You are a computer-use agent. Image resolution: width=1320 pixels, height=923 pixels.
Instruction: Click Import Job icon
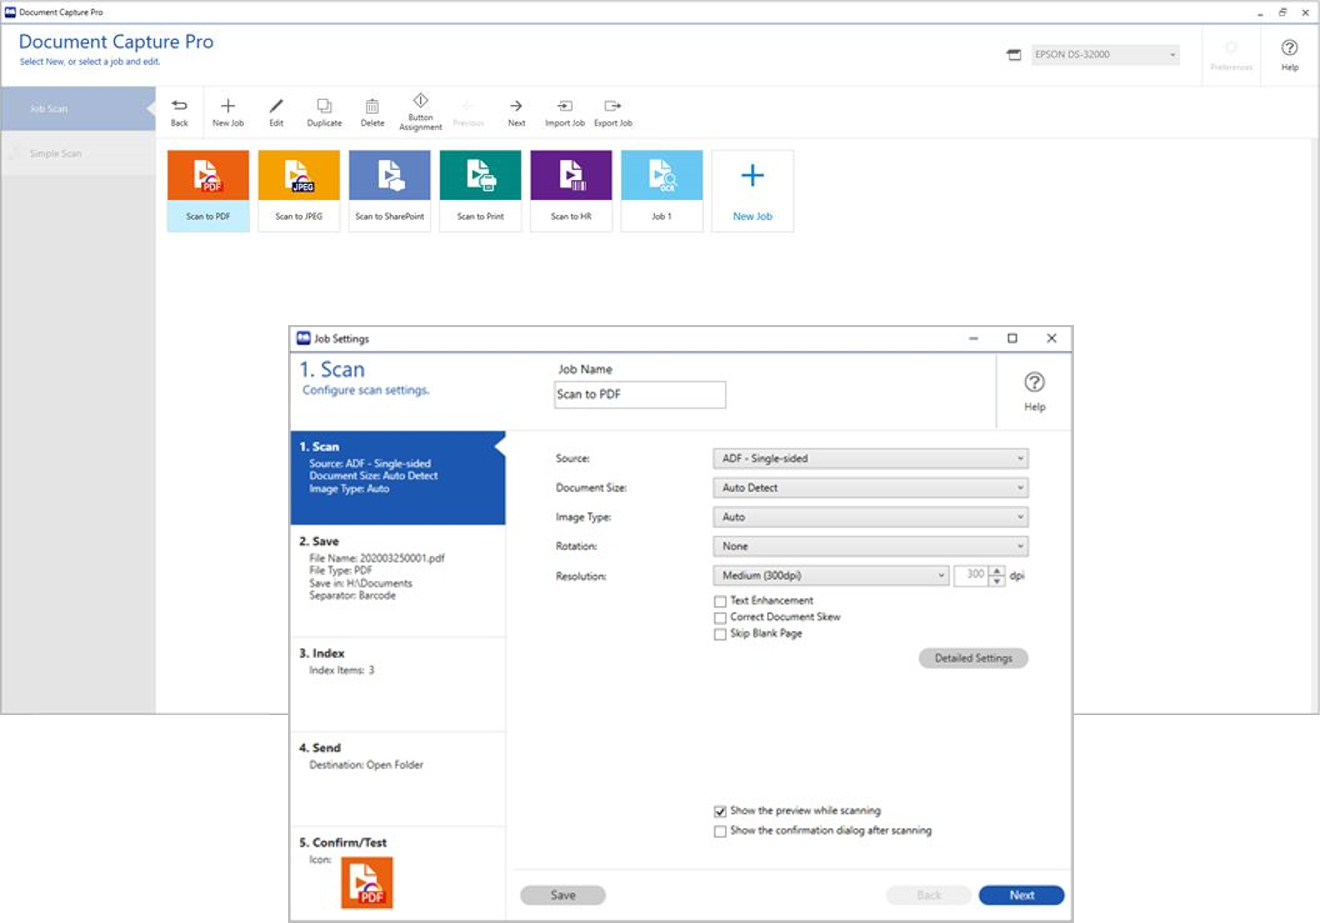point(565,112)
